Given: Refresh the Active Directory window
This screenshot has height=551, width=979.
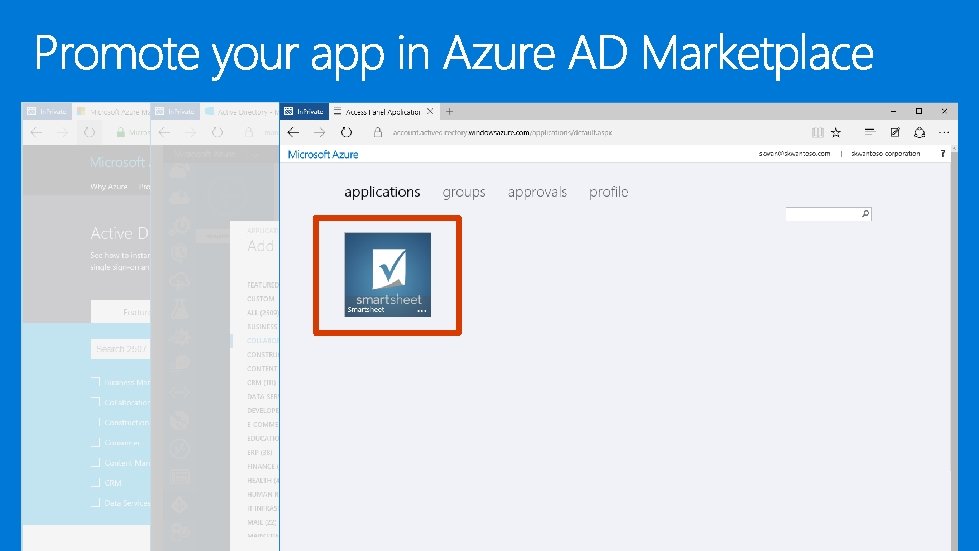Looking at the screenshot, I should click(x=217, y=132).
